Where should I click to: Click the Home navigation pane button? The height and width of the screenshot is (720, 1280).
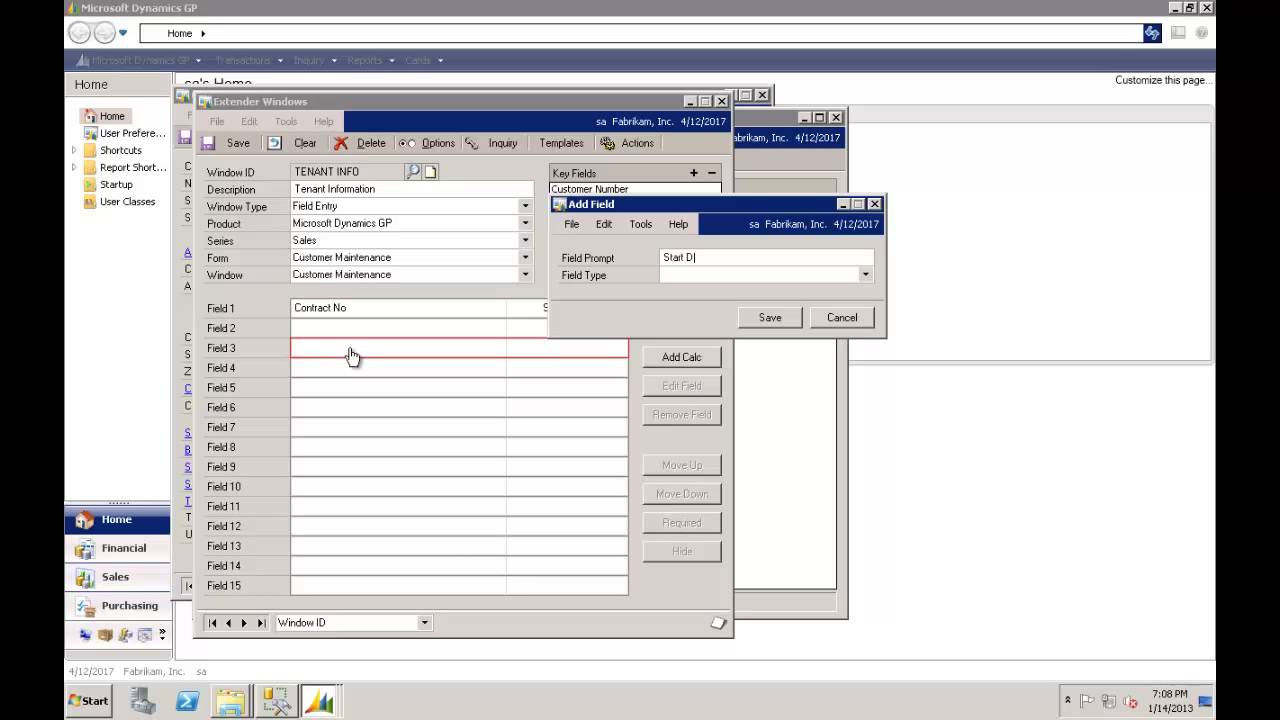(117, 519)
